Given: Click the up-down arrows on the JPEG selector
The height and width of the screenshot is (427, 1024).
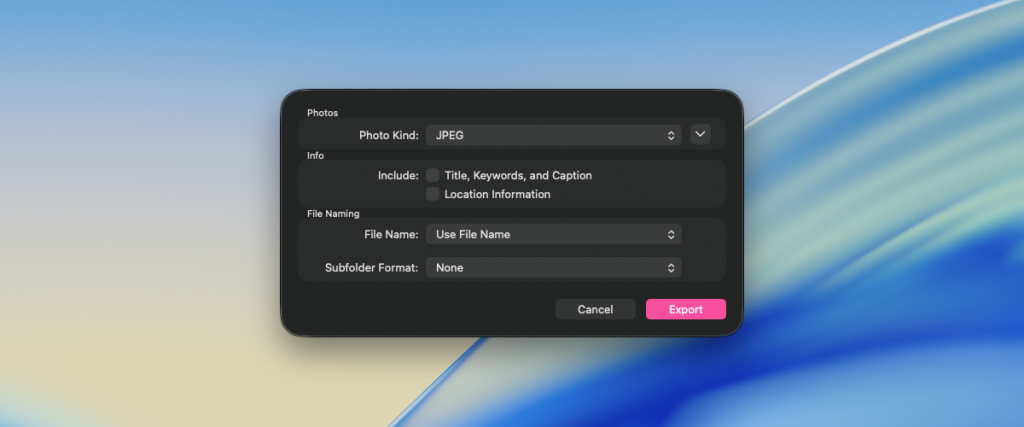Looking at the screenshot, I should pos(671,135).
